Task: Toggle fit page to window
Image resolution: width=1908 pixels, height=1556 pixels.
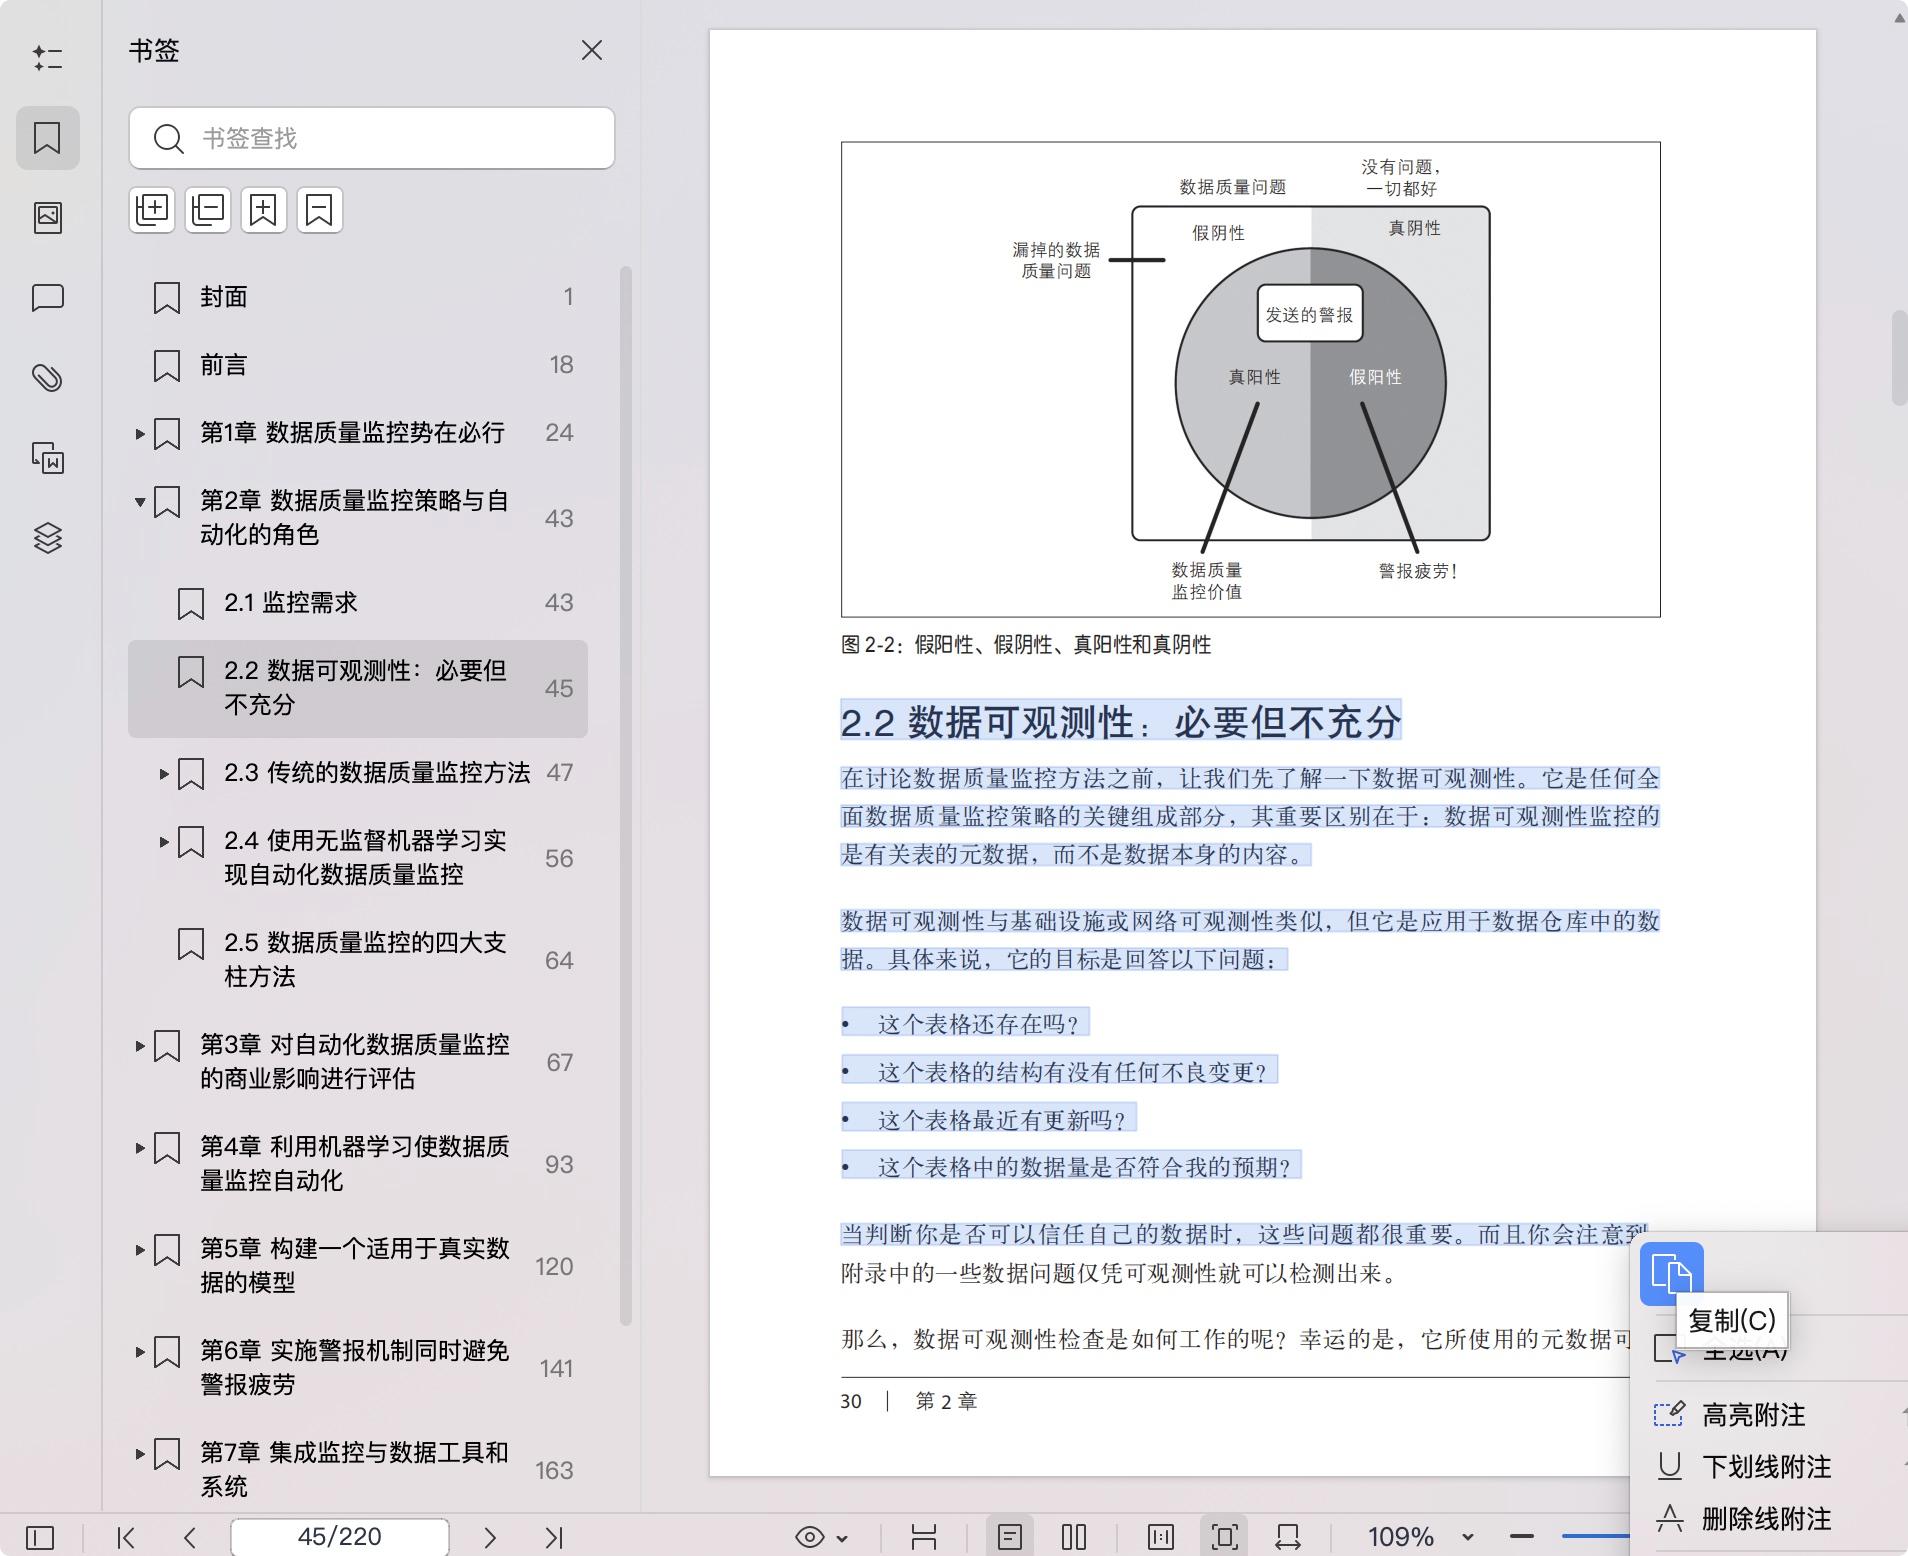Action: click(1224, 1537)
